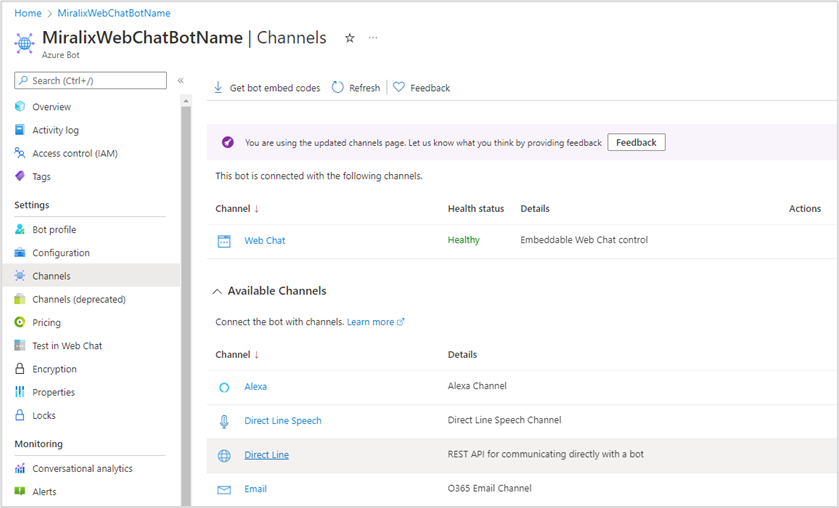Click the purple rocket banner icon
The image size is (839, 508).
pyautogui.click(x=228, y=142)
